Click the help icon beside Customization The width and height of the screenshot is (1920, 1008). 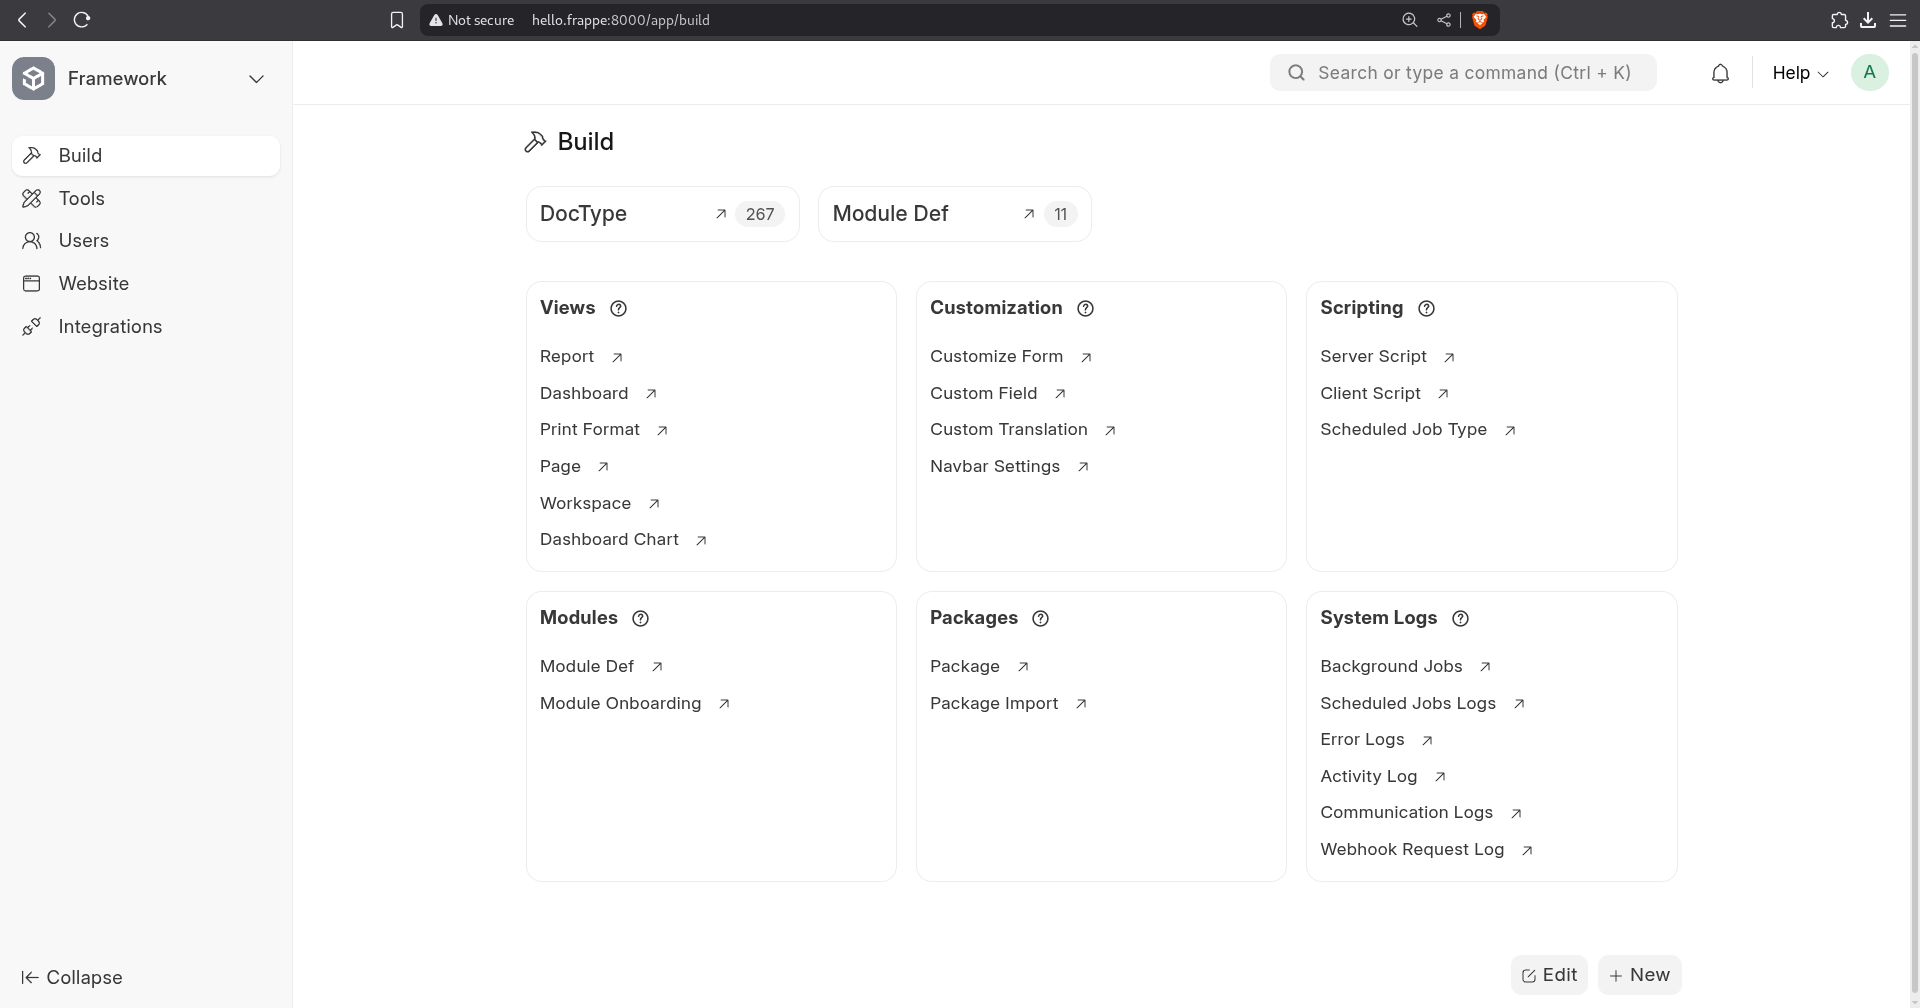point(1085,308)
